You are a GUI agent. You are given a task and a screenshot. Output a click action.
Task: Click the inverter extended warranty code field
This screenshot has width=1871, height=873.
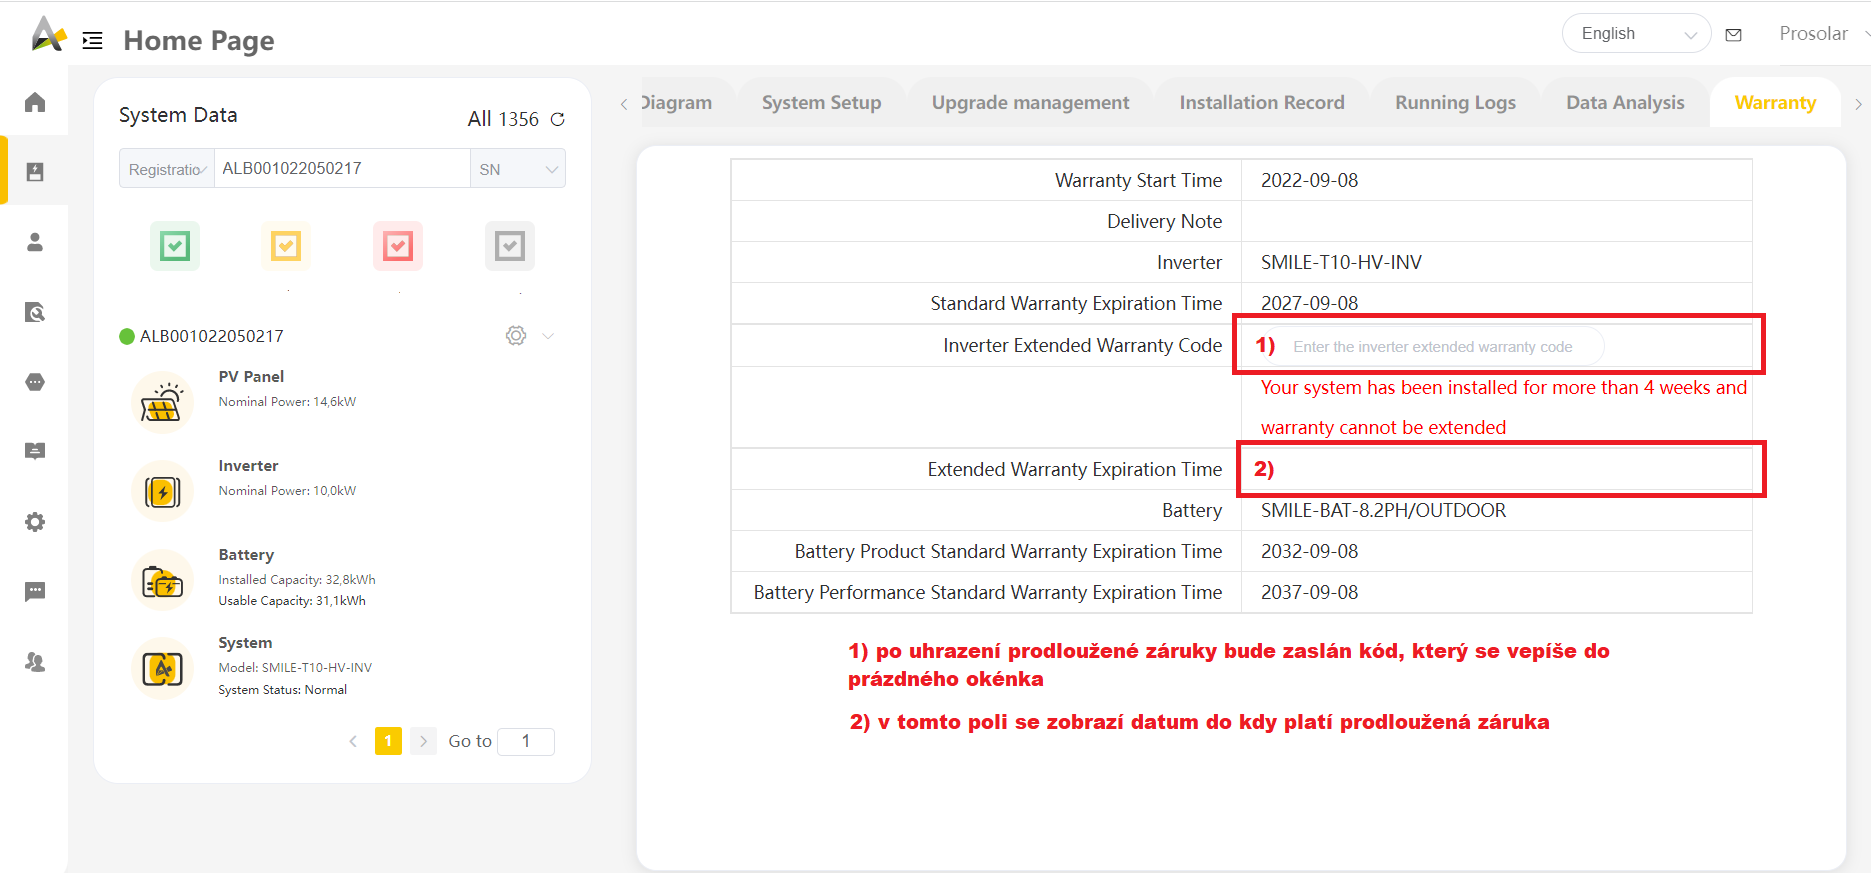tap(1440, 347)
